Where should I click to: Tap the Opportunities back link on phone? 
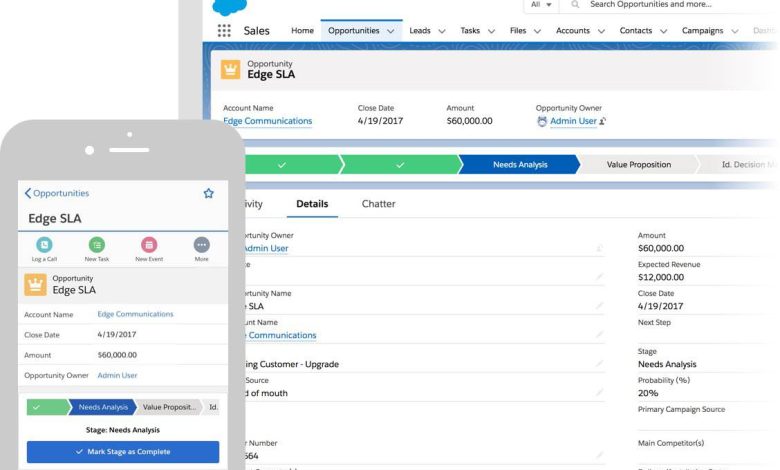(61, 193)
